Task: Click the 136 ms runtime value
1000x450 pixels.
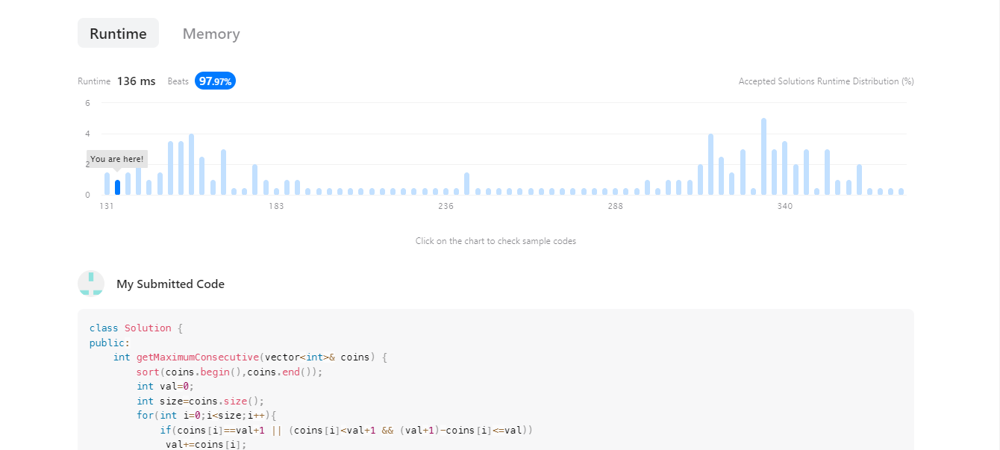Action: [136, 81]
